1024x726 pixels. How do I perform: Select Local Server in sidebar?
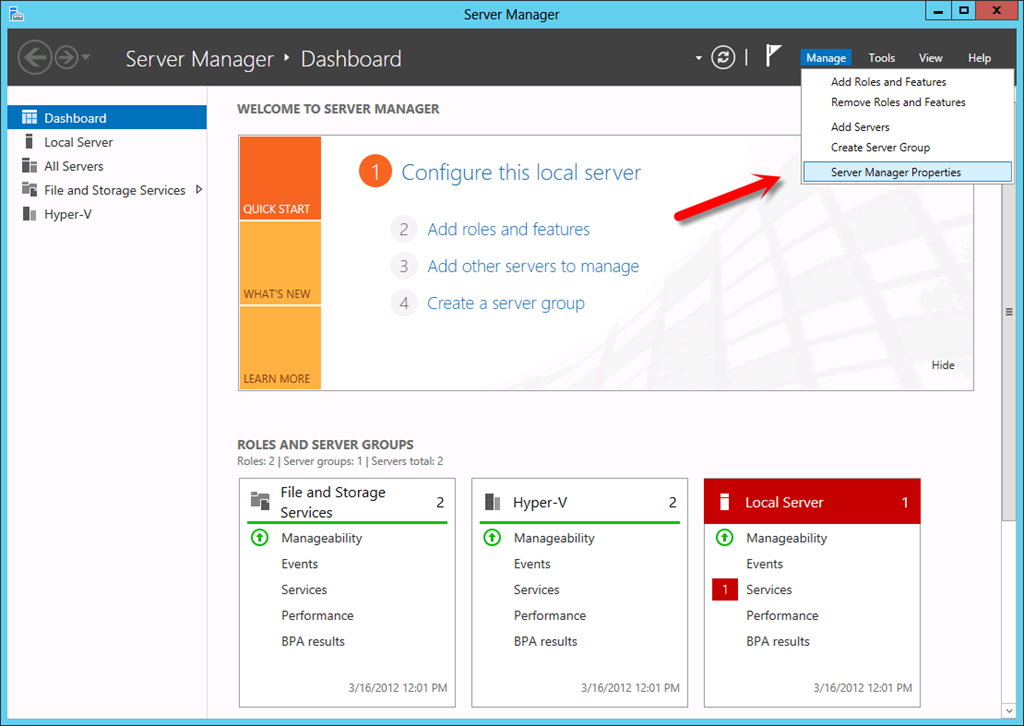pos(78,142)
